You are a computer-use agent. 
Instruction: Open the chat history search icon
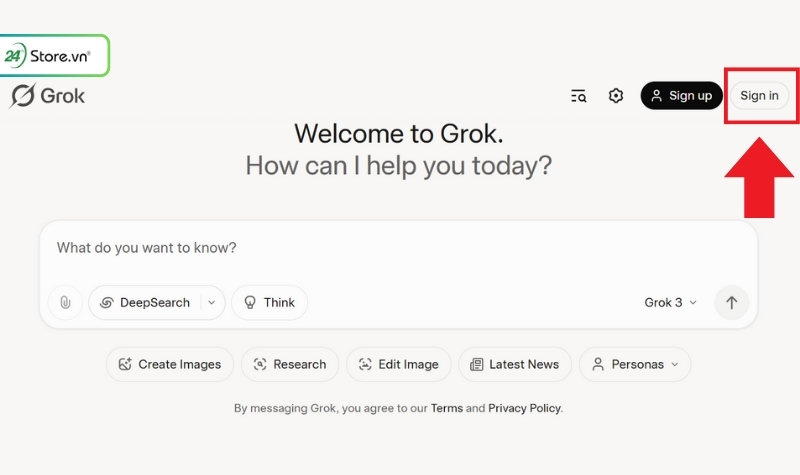click(x=579, y=96)
